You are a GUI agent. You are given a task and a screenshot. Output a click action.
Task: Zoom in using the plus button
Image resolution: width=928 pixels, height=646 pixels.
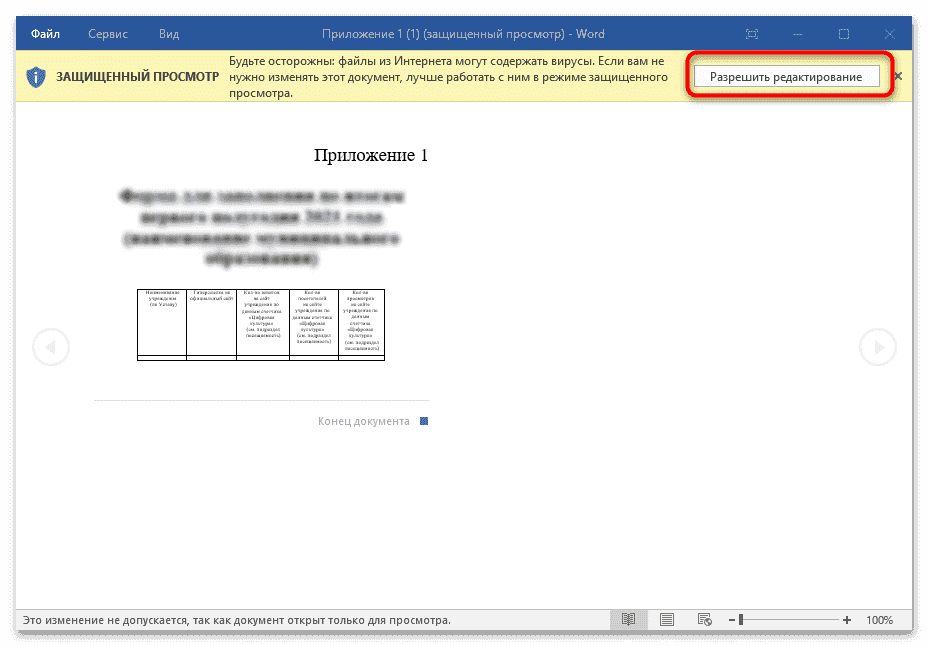(848, 619)
